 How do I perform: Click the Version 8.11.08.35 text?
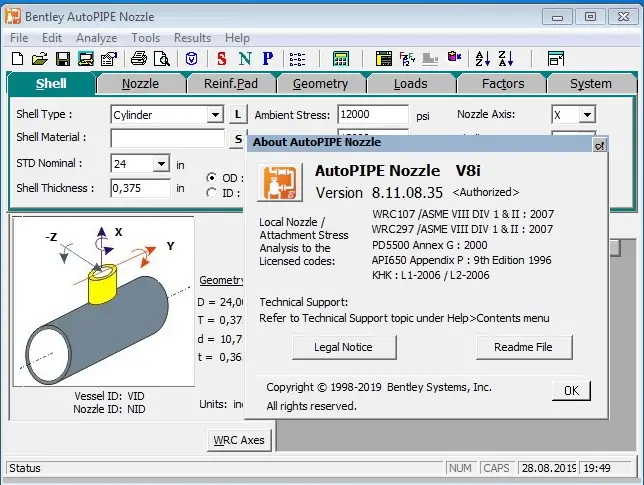[x=379, y=193]
